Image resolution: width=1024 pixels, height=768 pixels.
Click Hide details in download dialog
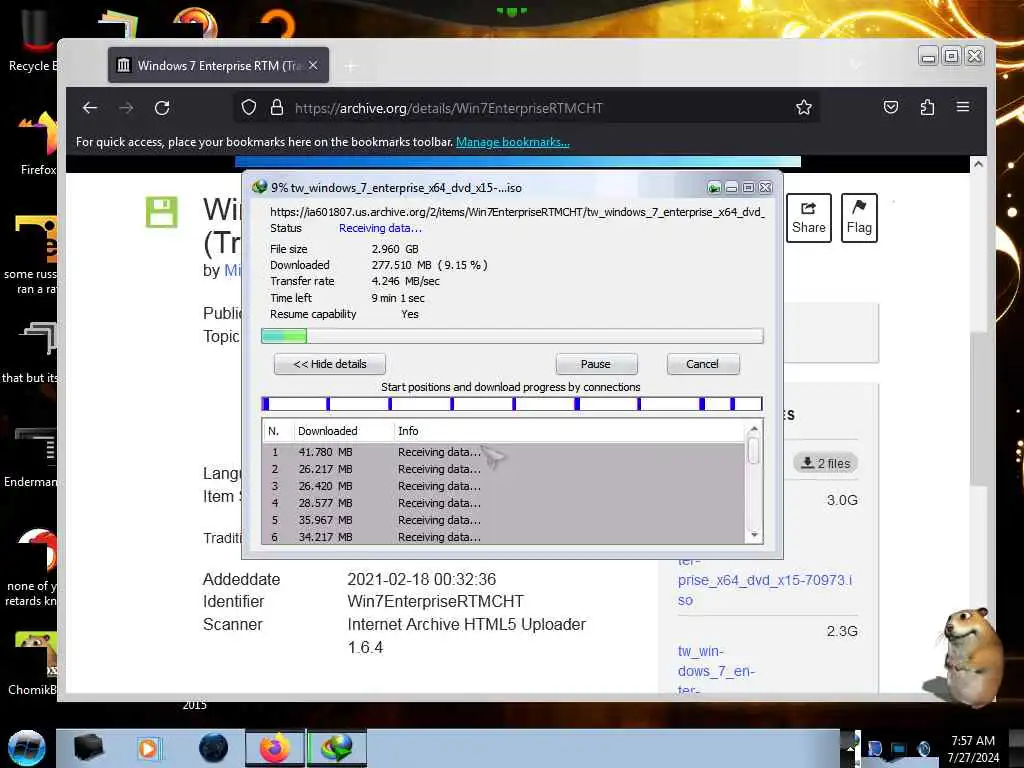tap(330, 364)
